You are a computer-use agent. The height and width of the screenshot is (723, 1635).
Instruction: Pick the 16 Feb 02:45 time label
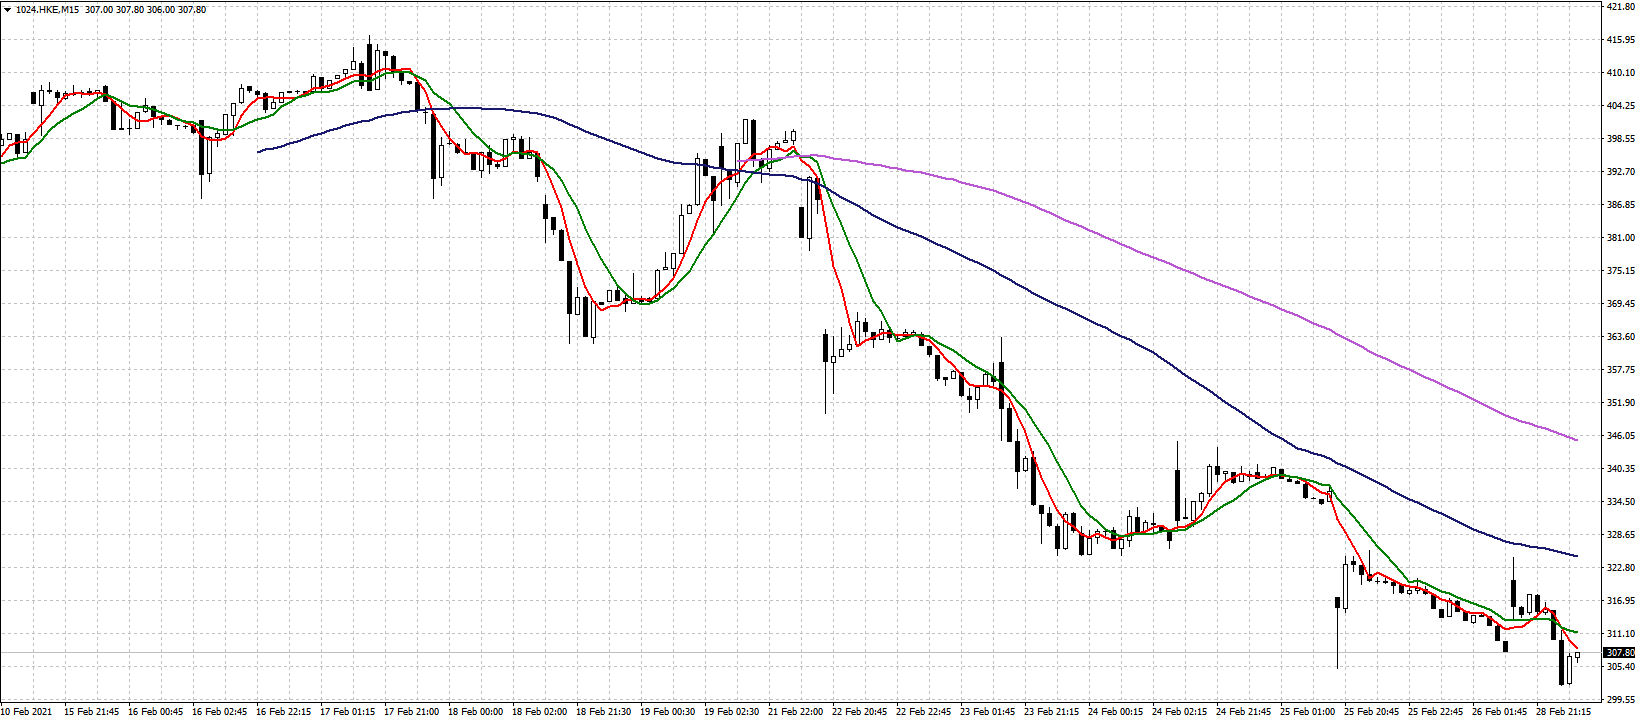tap(220, 712)
